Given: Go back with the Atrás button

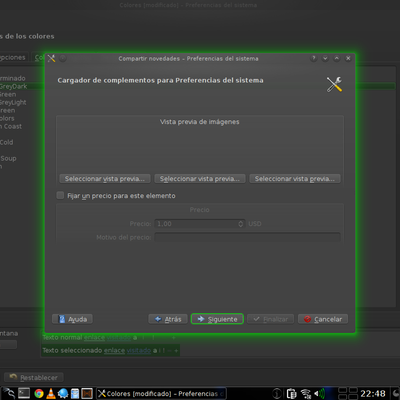Looking at the screenshot, I should coord(168,319).
